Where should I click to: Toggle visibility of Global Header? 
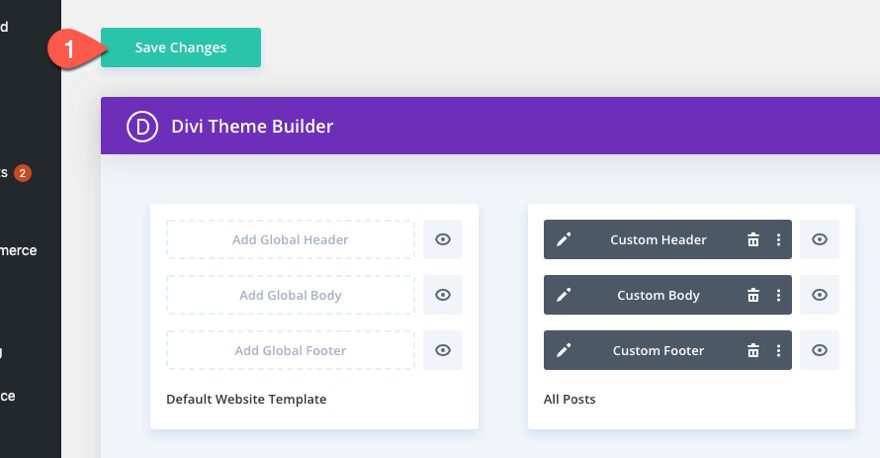[443, 240]
